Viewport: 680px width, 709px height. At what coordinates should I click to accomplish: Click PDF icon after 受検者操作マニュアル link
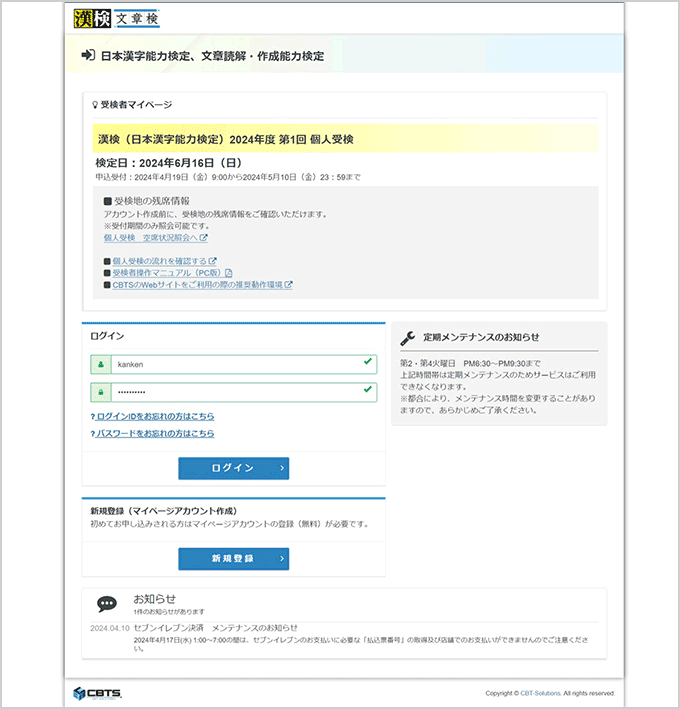click(229, 273)
